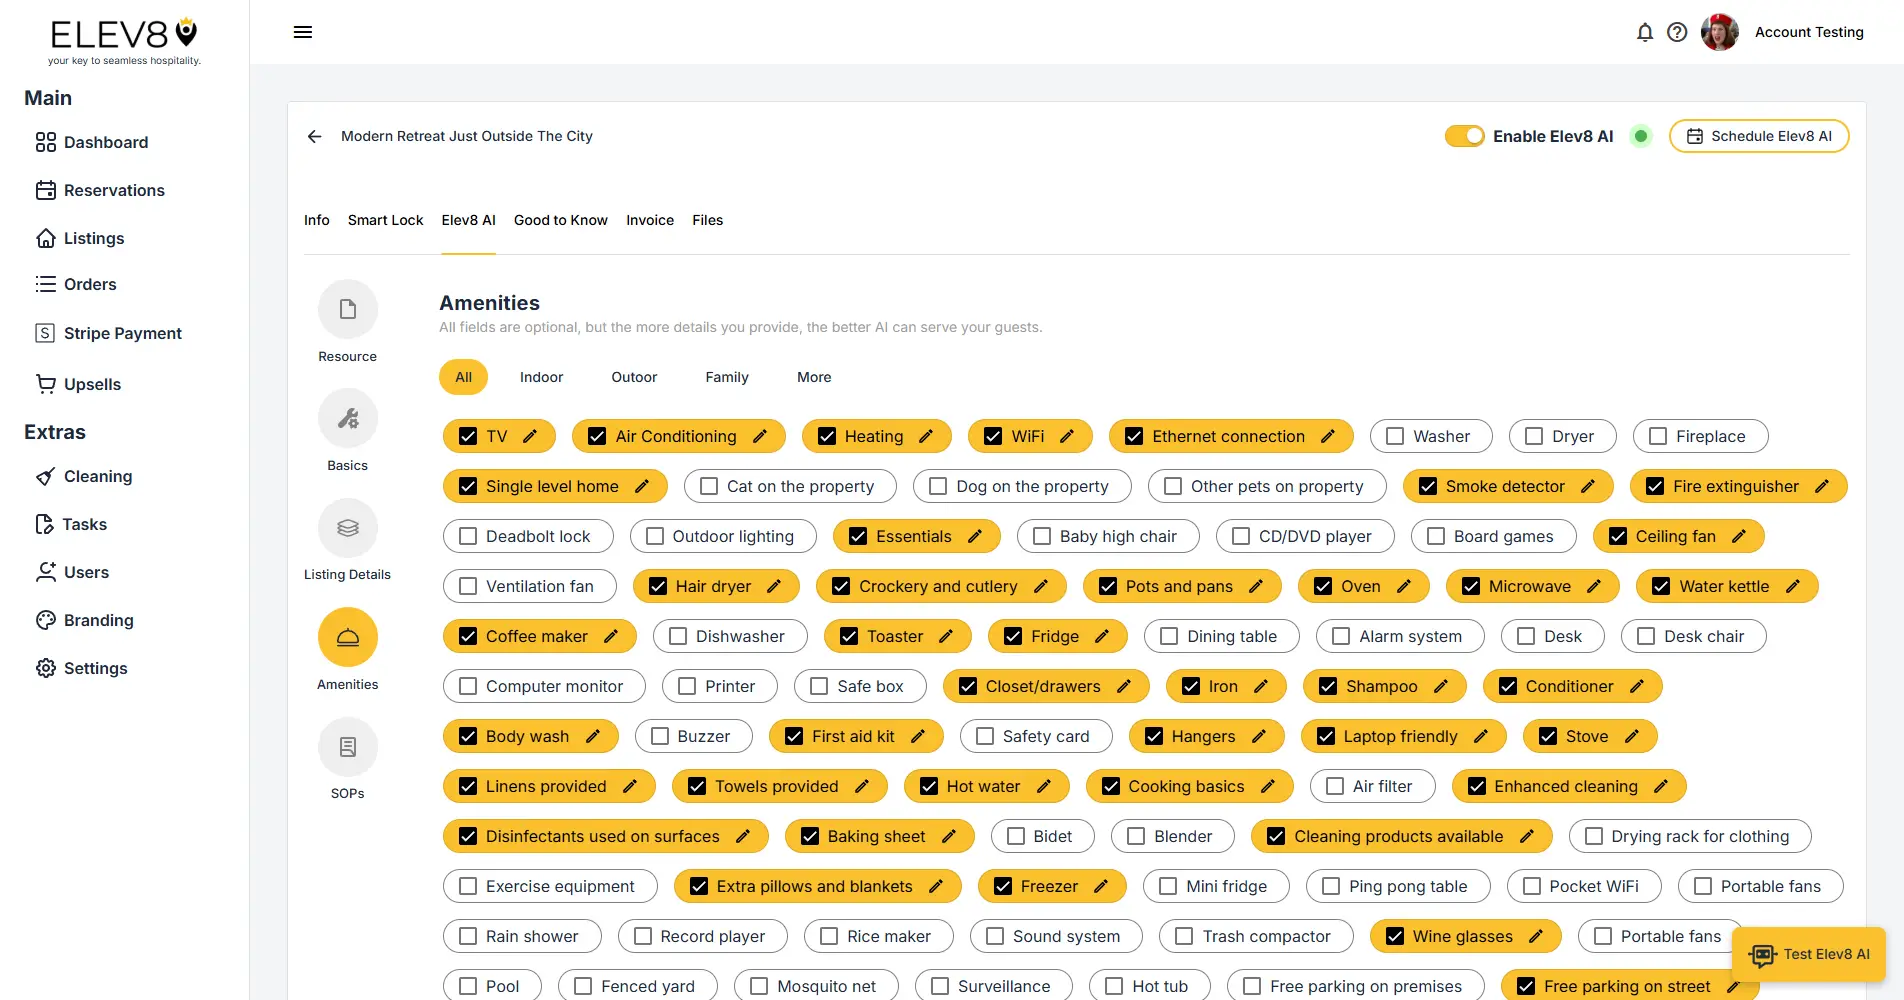Uncheck the Air Conditioning checkbox
The height and width of the screenshot is (1000, 1904).
coord(597,436)
